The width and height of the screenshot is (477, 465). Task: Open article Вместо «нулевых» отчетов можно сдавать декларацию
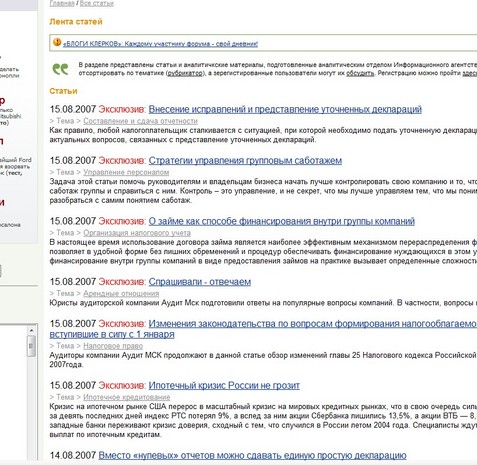tap(252, 455)
